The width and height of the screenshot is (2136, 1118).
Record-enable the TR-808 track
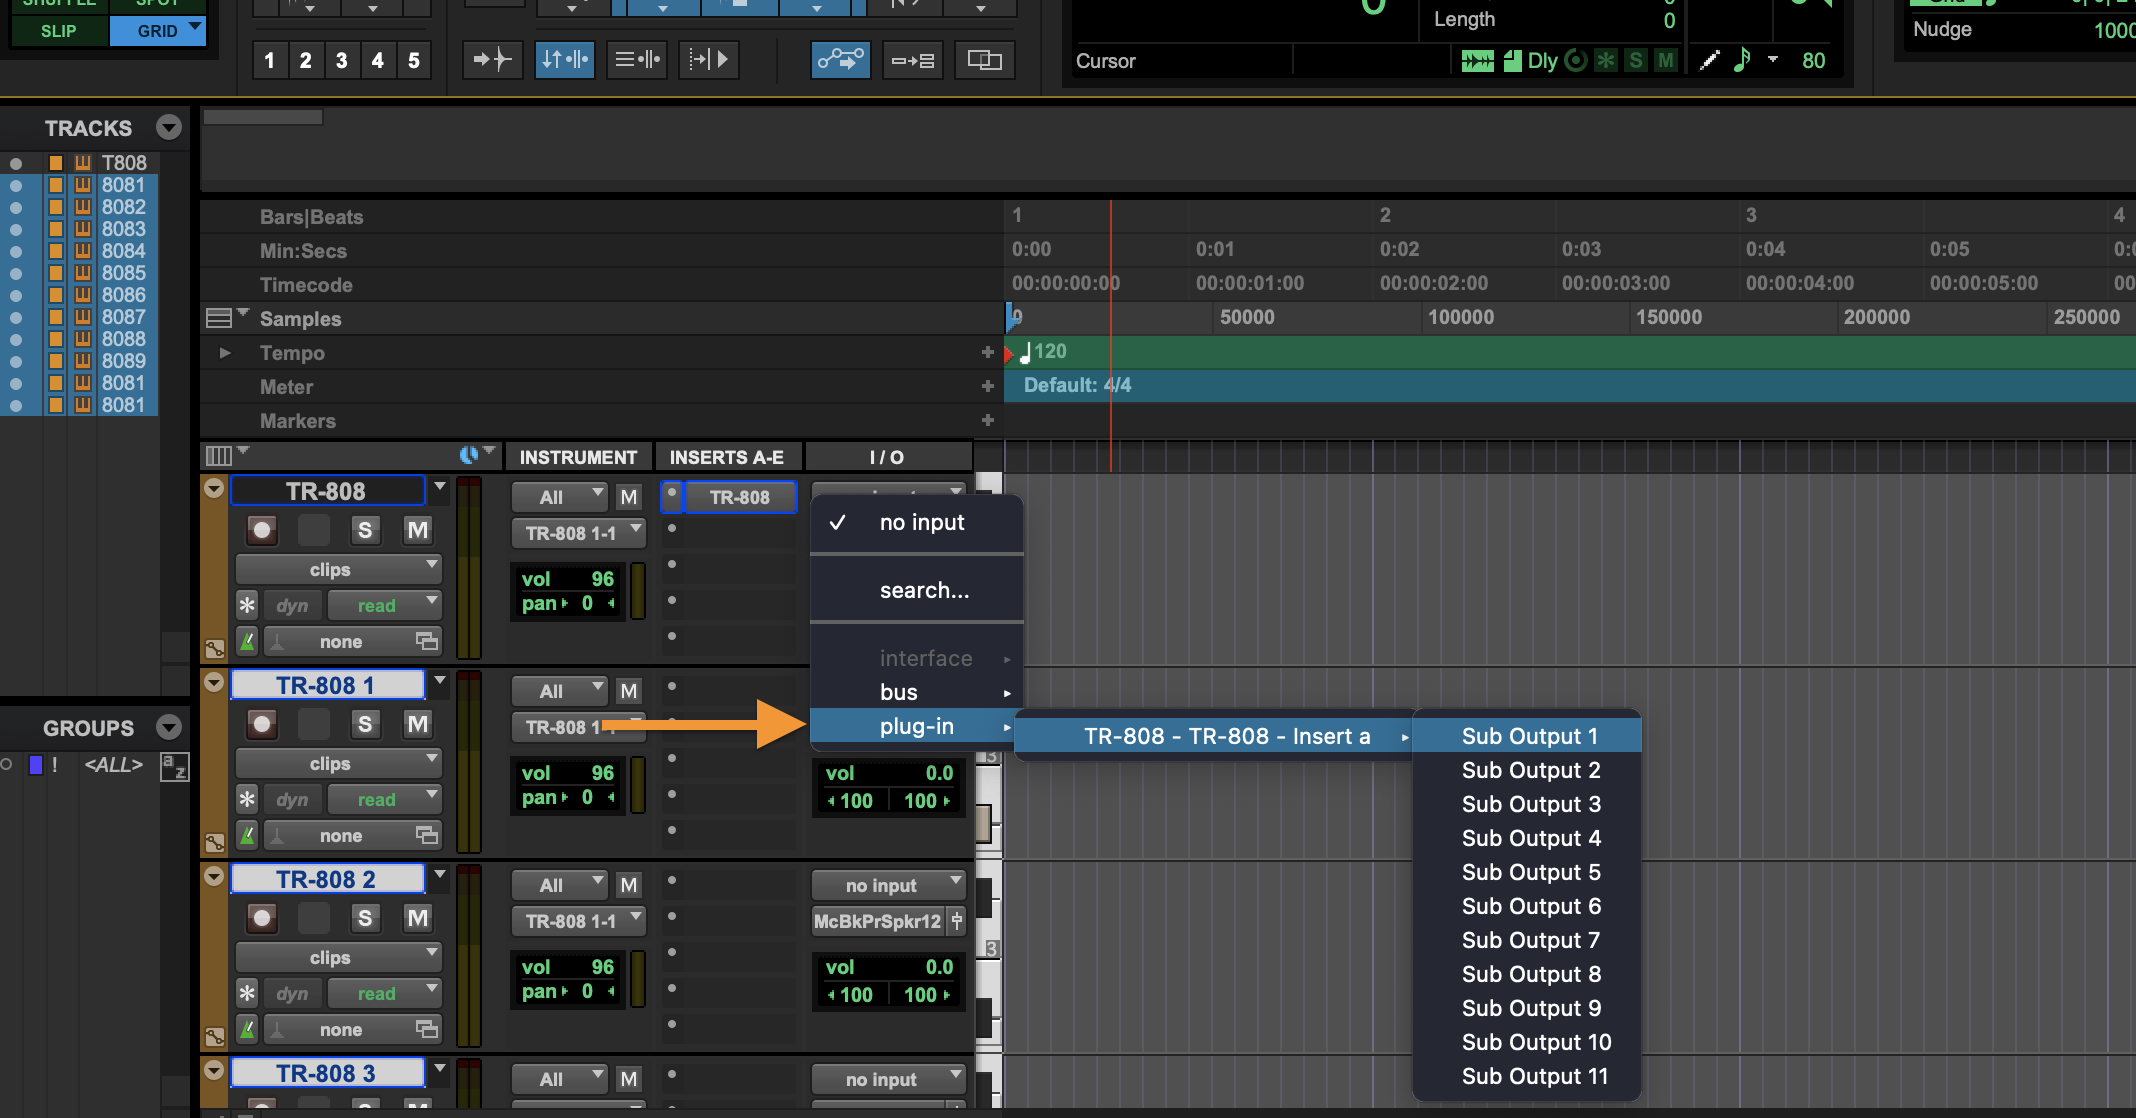[x=262, y=530]
